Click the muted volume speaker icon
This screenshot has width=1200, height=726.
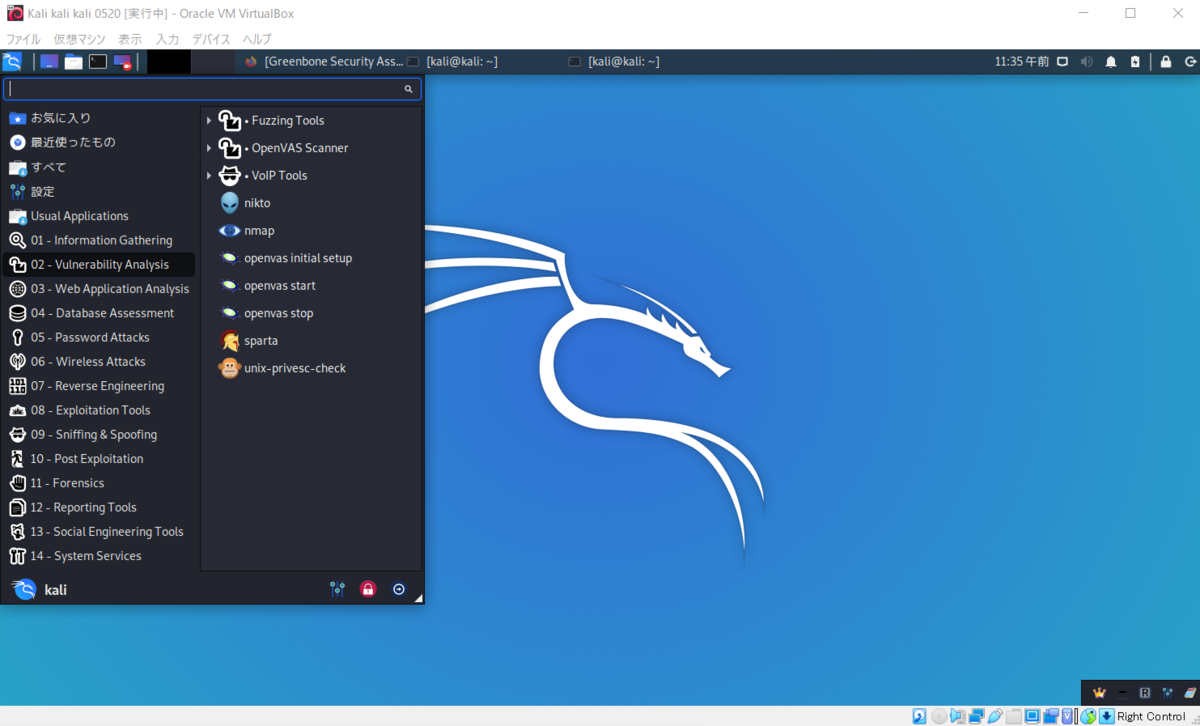click(1087, 61)
